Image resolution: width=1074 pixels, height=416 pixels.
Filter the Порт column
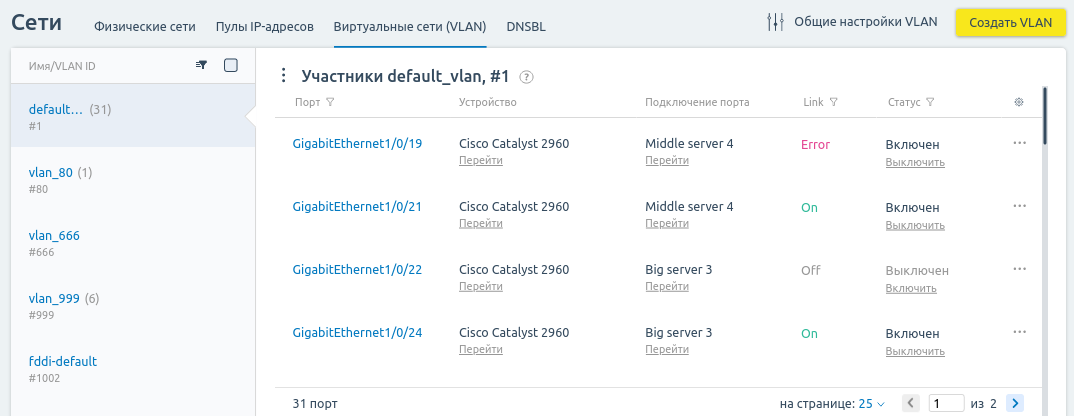point(330,102)
